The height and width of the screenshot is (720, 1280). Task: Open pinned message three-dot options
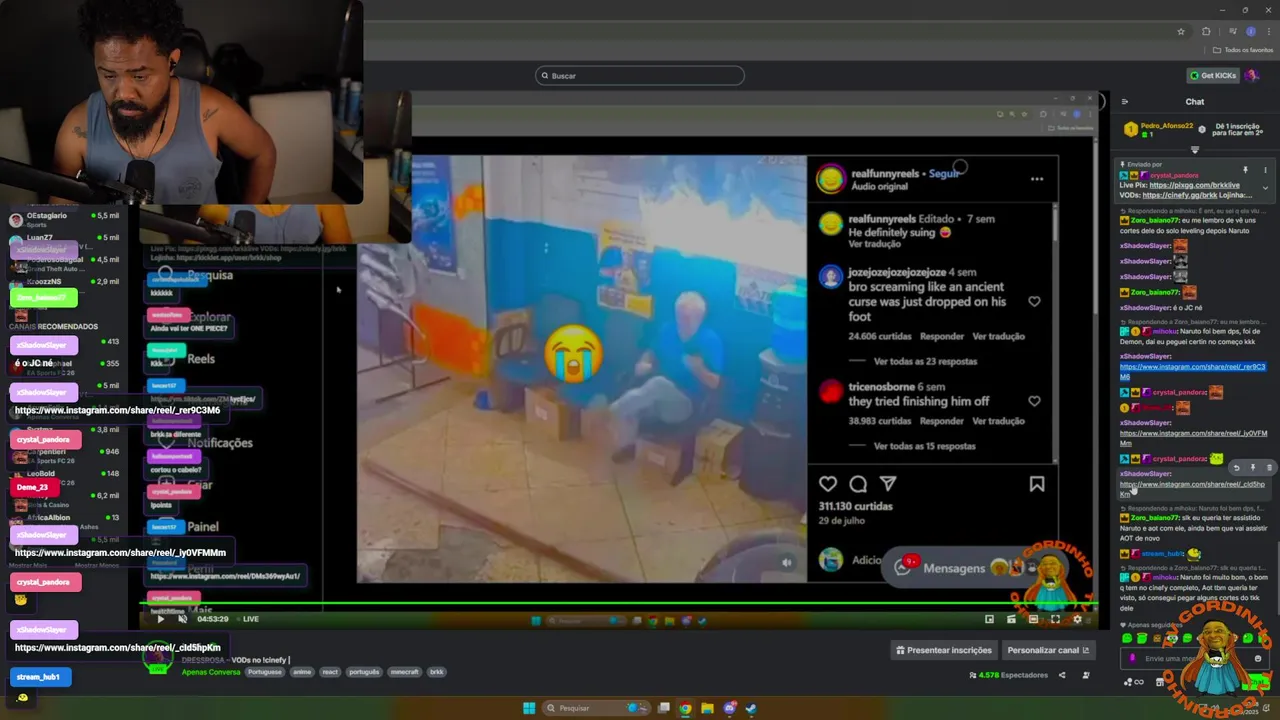click(1265, 170)
